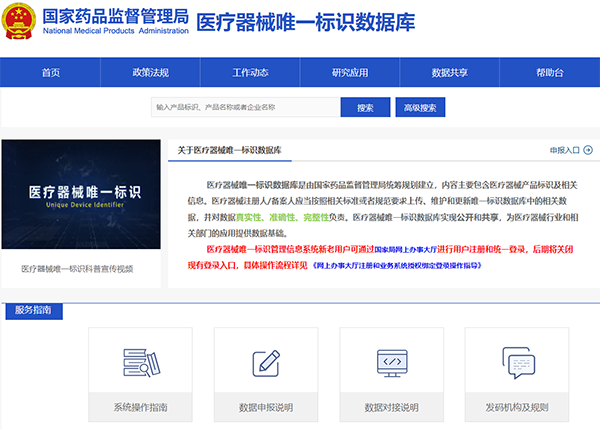Click the 搜索 button

pos(365,107)
